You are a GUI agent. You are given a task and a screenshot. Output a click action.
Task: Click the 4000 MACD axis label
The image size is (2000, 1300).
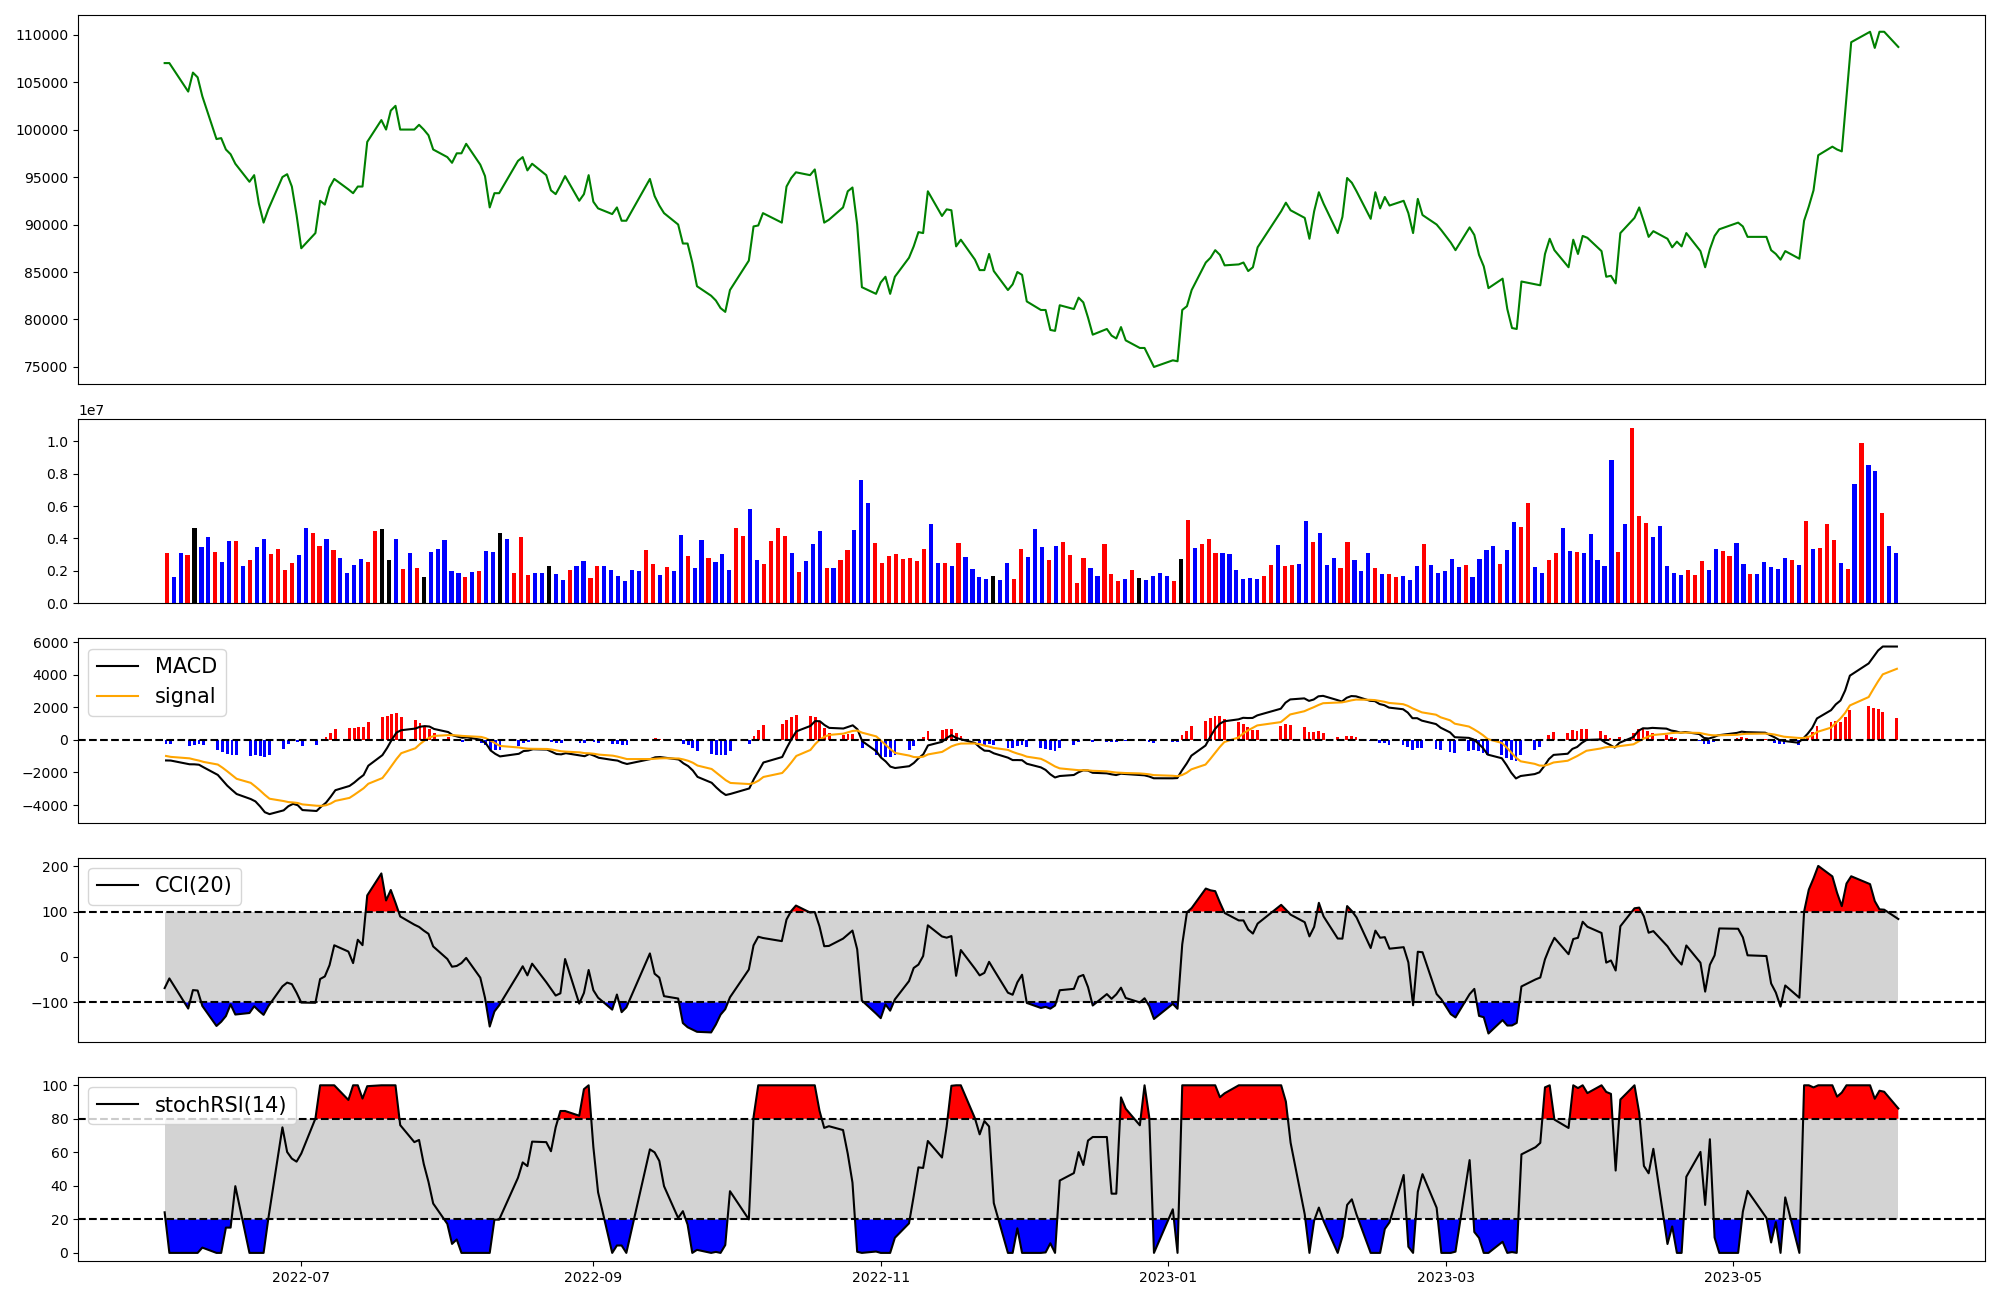tap(51, 675)
